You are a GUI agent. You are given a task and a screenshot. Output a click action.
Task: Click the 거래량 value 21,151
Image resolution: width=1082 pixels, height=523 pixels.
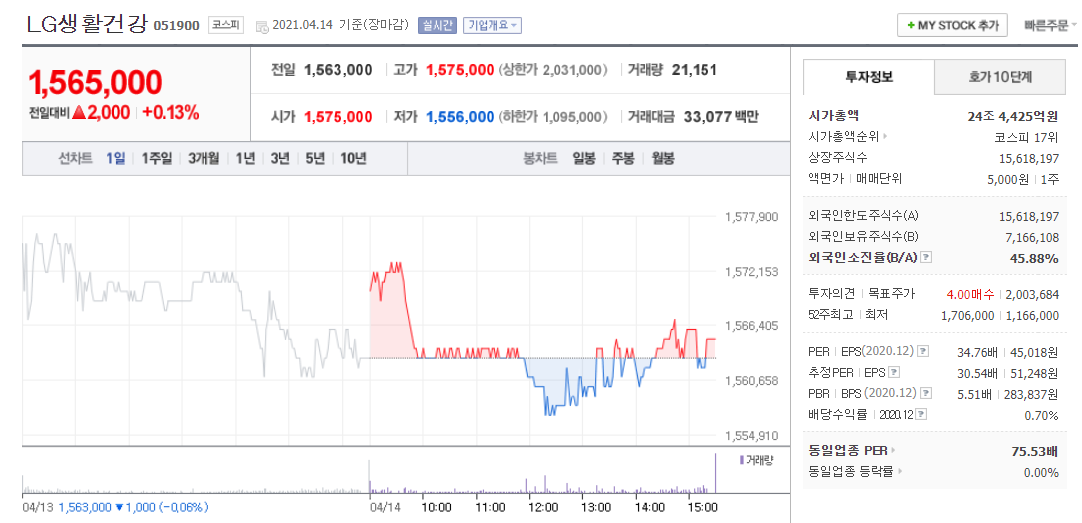click(694, 70)
